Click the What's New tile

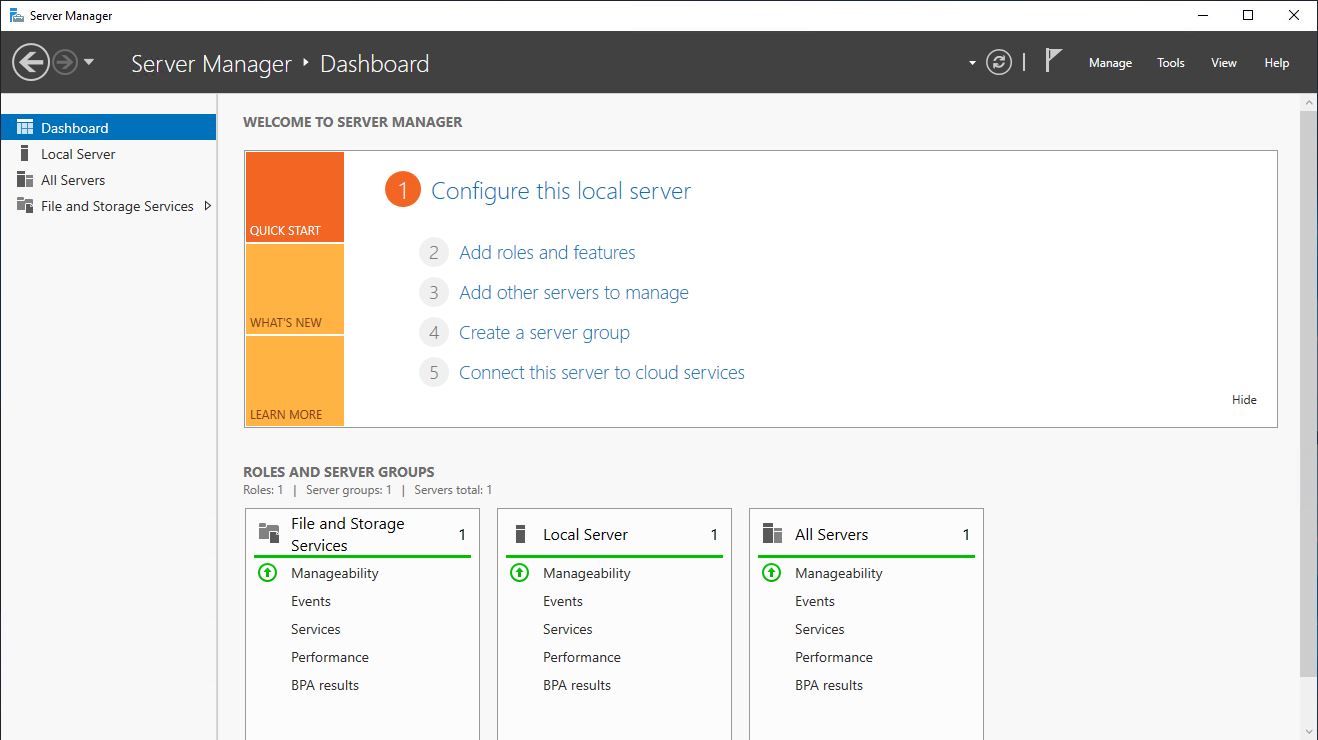294,289
